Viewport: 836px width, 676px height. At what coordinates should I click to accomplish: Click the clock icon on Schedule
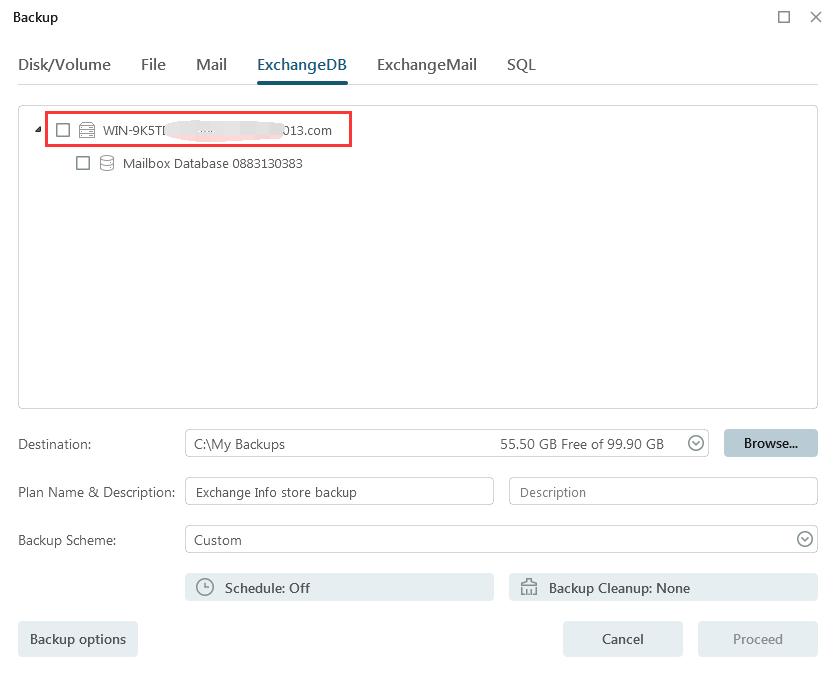point(205,588)
